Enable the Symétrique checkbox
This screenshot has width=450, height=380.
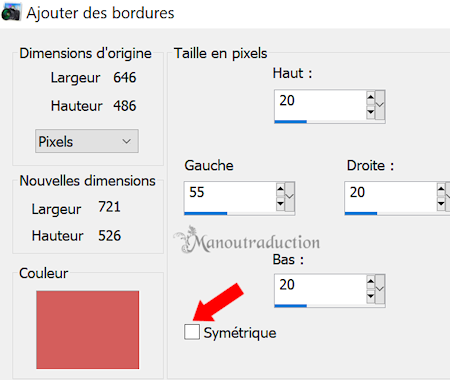tap(192, 332)
